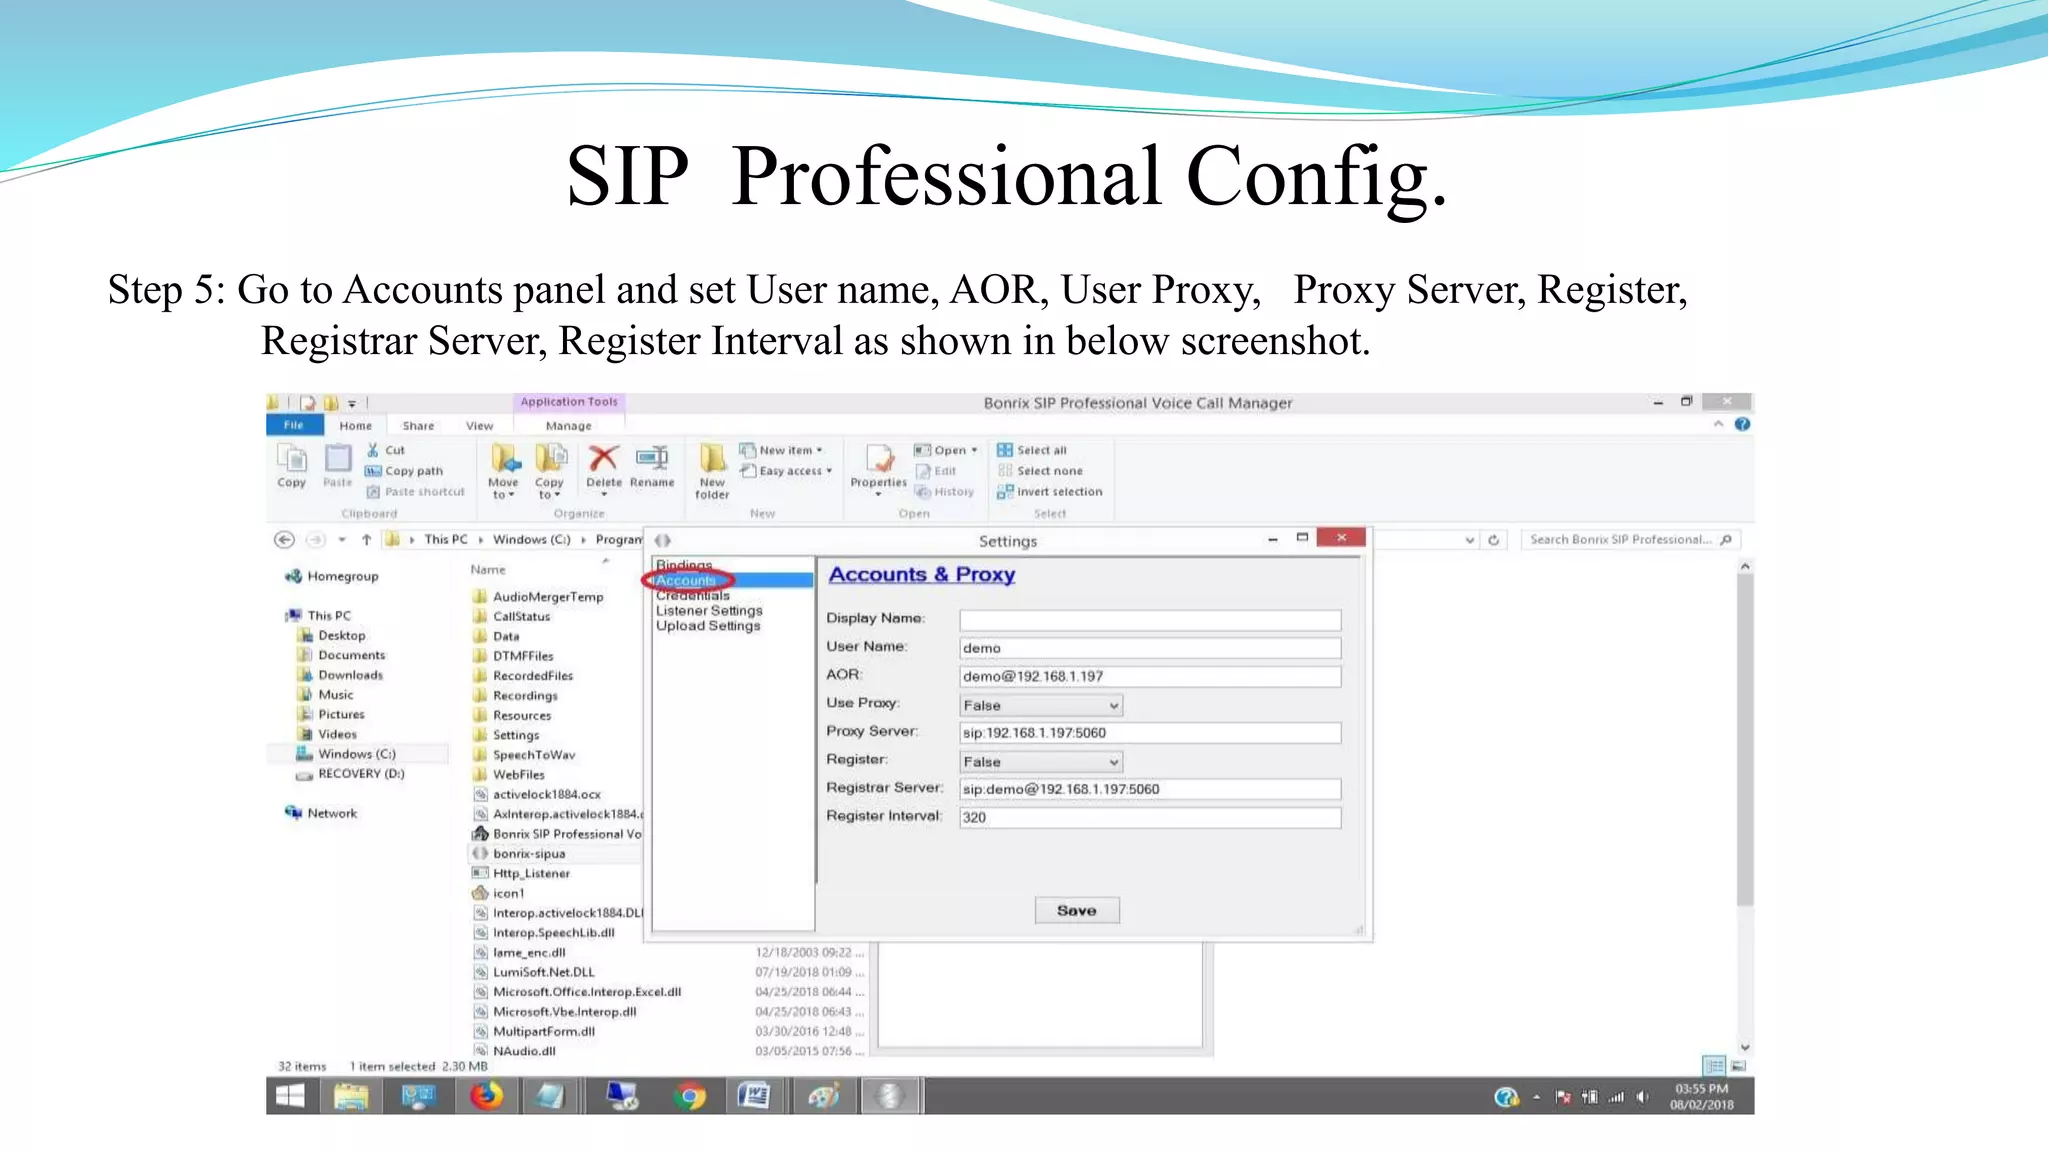
Task: Click the up-directory arrow in Explorer
Action: (x=367, y=540)
